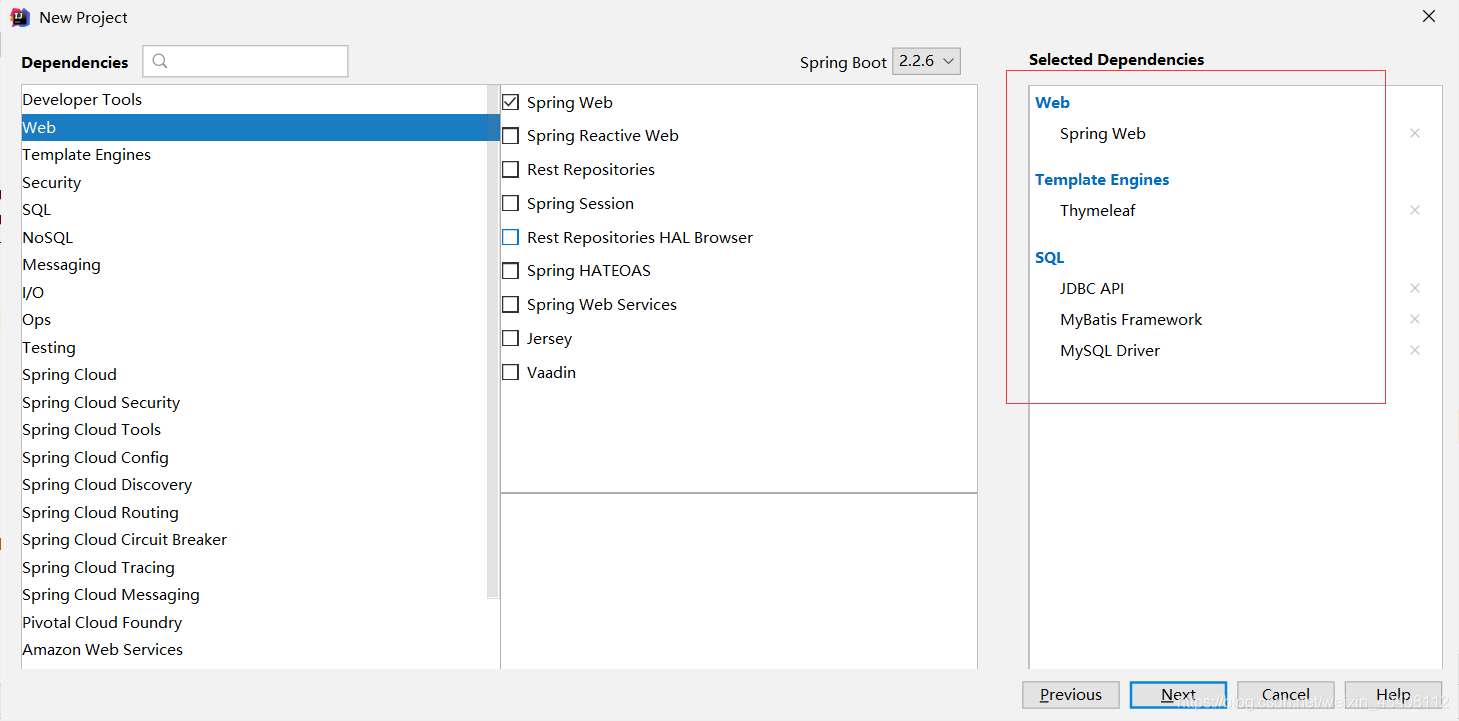Open Spring Cloud Security category
This screenshot has height=721, width=1459.
point(254,402)
